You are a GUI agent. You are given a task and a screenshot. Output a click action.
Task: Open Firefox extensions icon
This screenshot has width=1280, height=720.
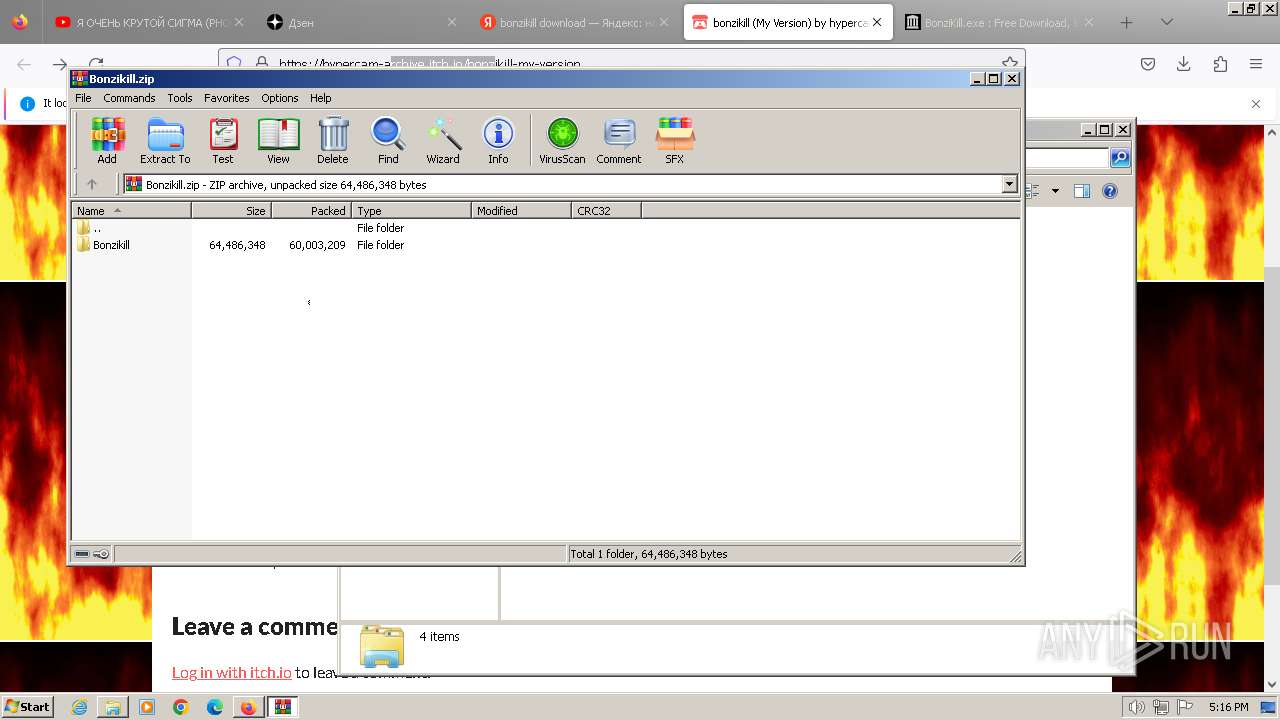pyautogui.click(x=1220, y=64)
